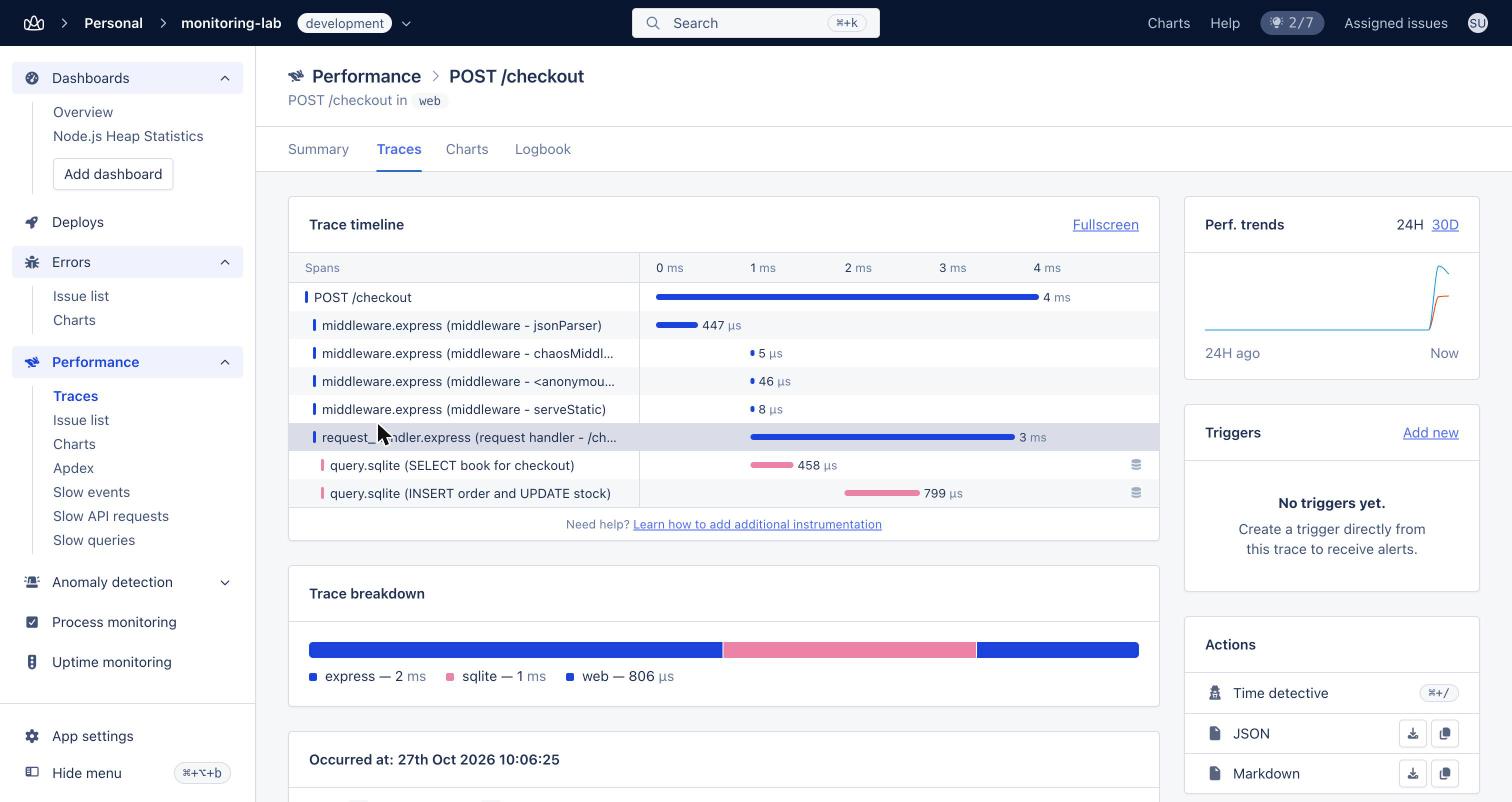The image size is (1512, 802).
Task: Open the 2/7 onboarding progress badge
Action: click(x=1292, y=23)
